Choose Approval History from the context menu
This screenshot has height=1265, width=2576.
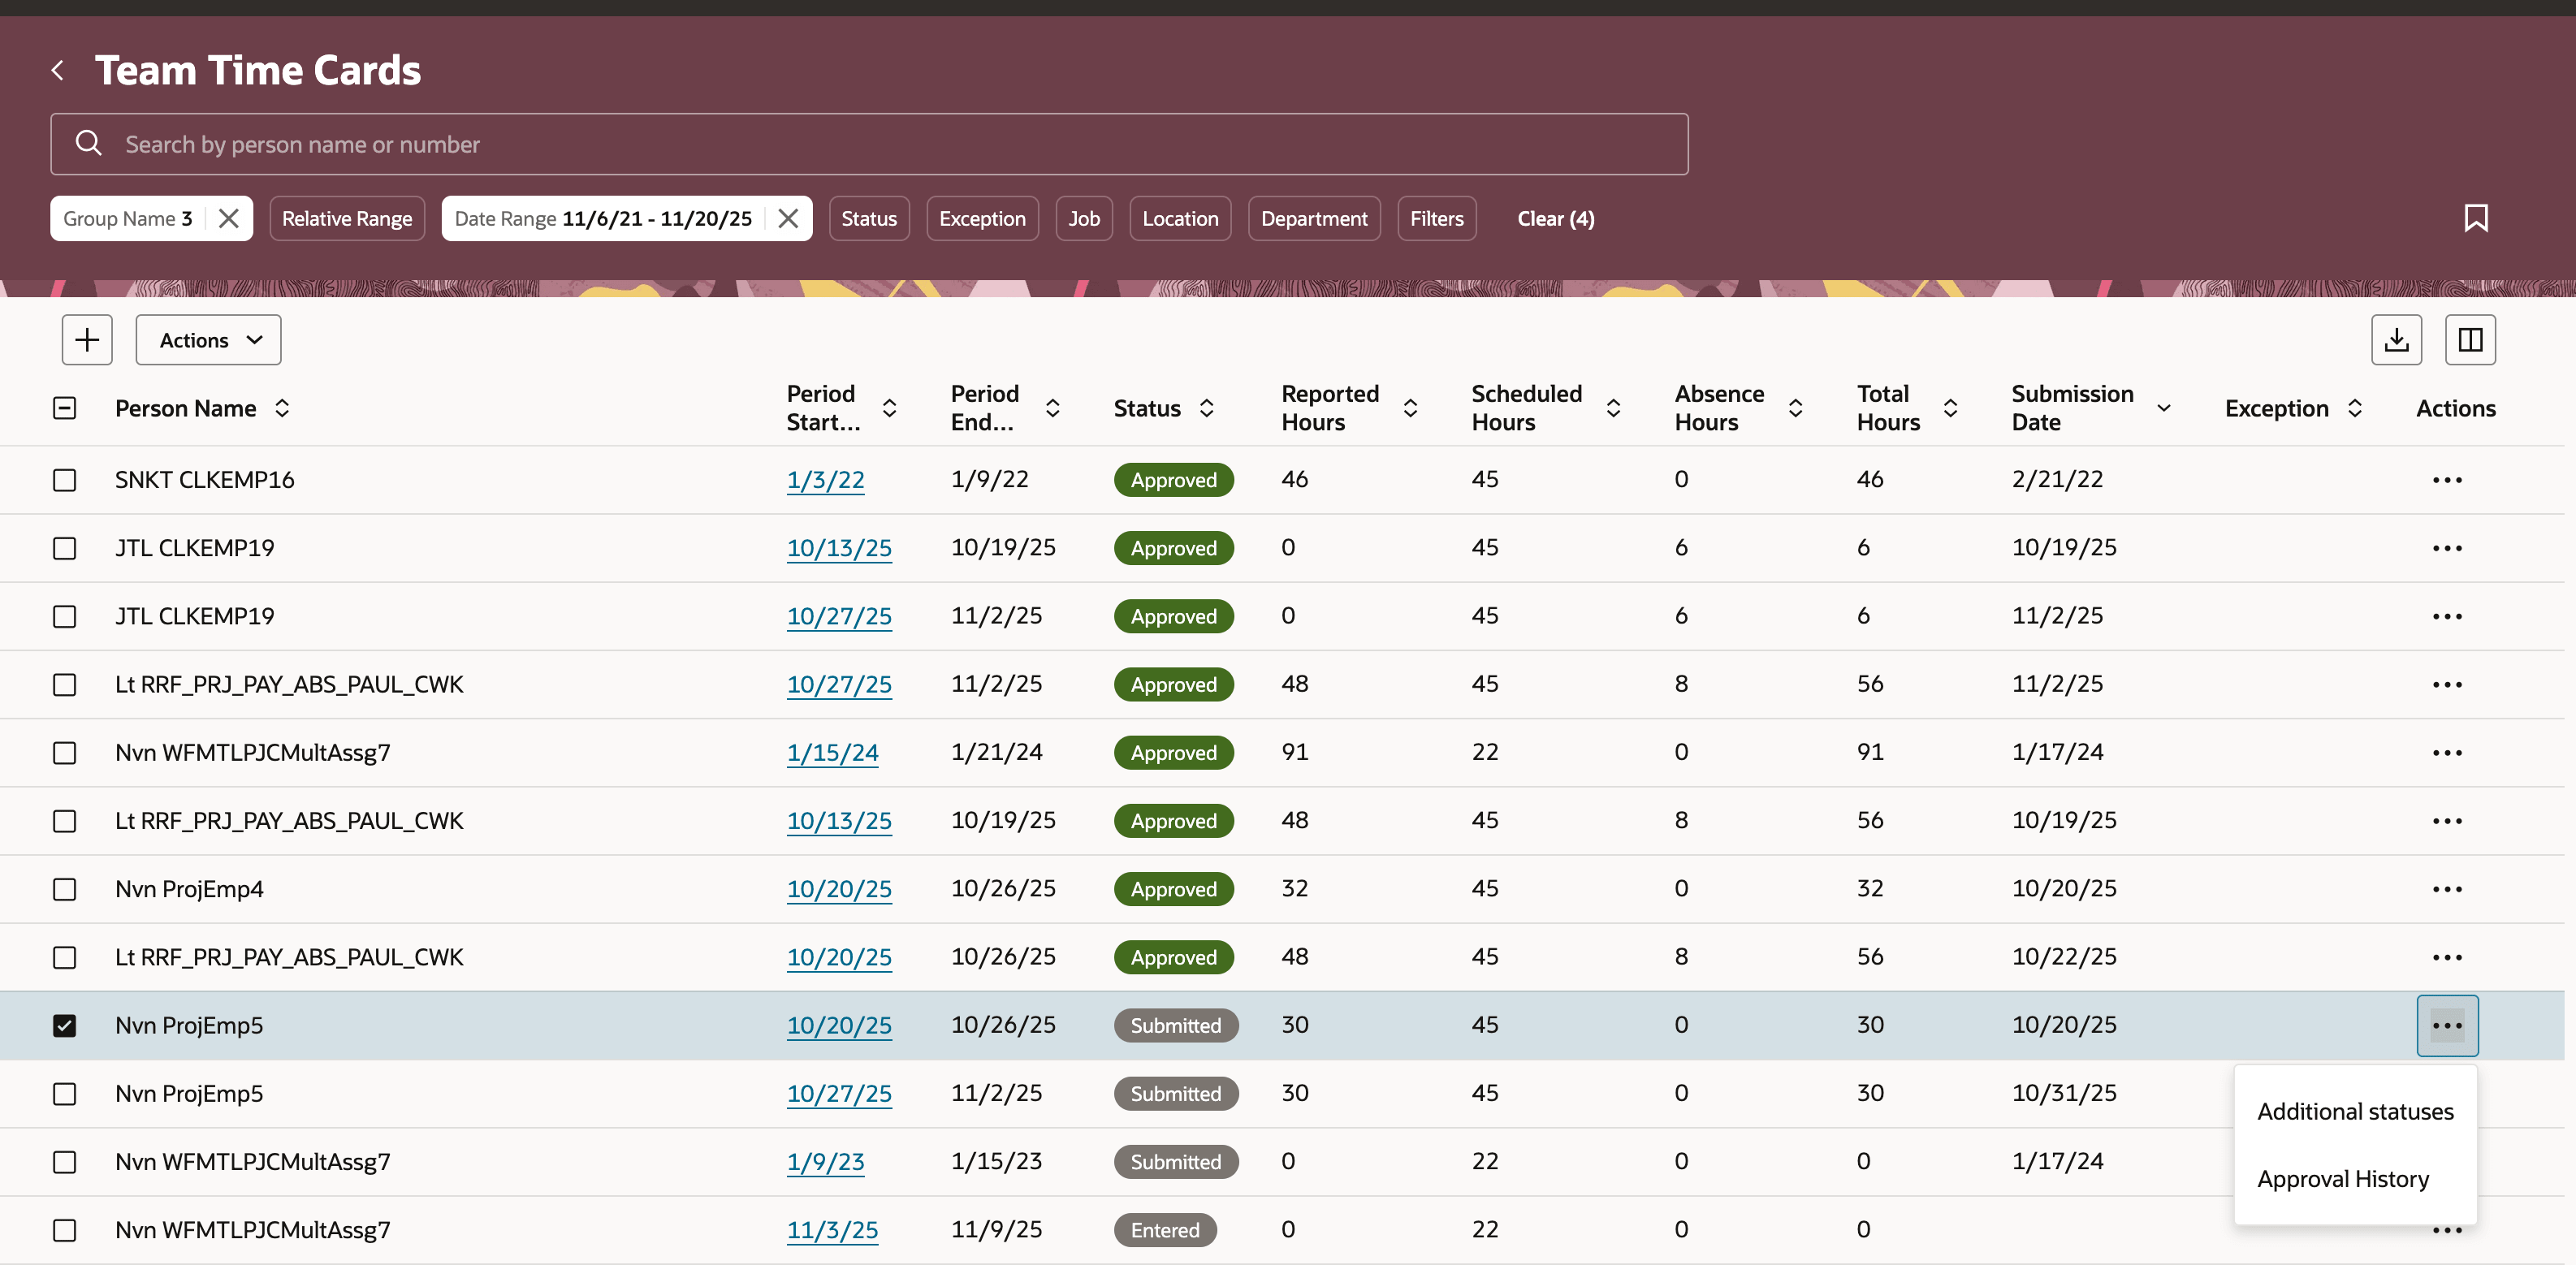(2344, 1179)
